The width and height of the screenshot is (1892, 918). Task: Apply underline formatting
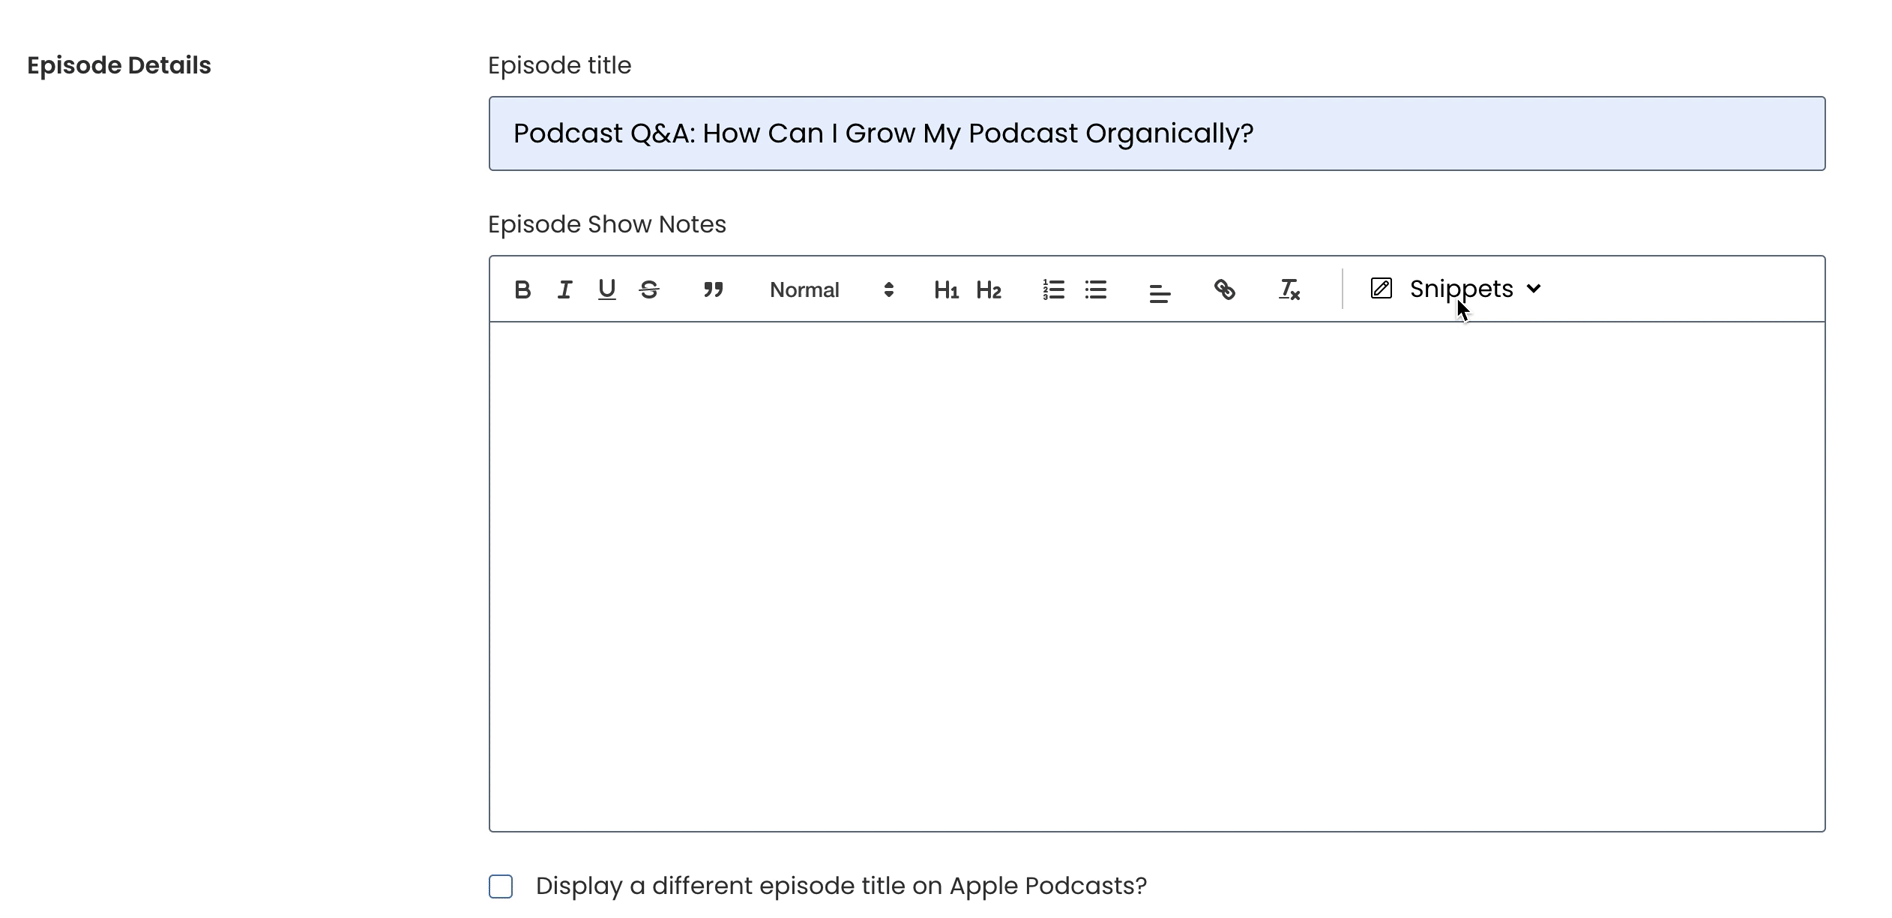point(607,290)
